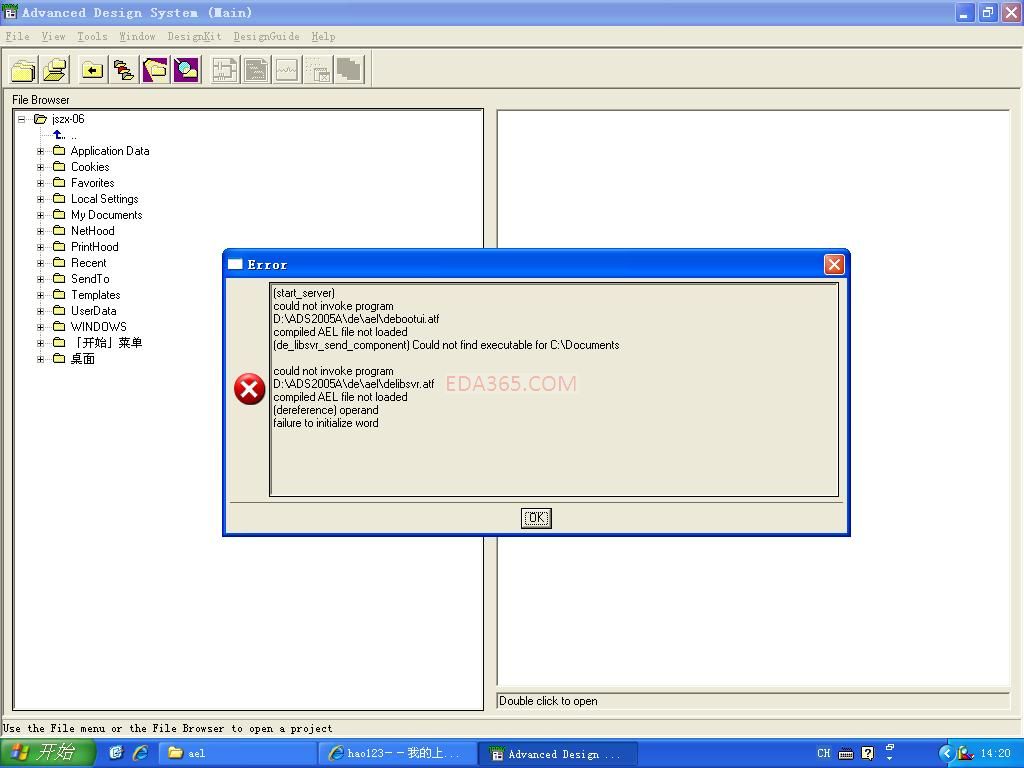Click the jszx-06 open folder icon
The height and width of the screenshot is (768, 1024).
[40, 119]
